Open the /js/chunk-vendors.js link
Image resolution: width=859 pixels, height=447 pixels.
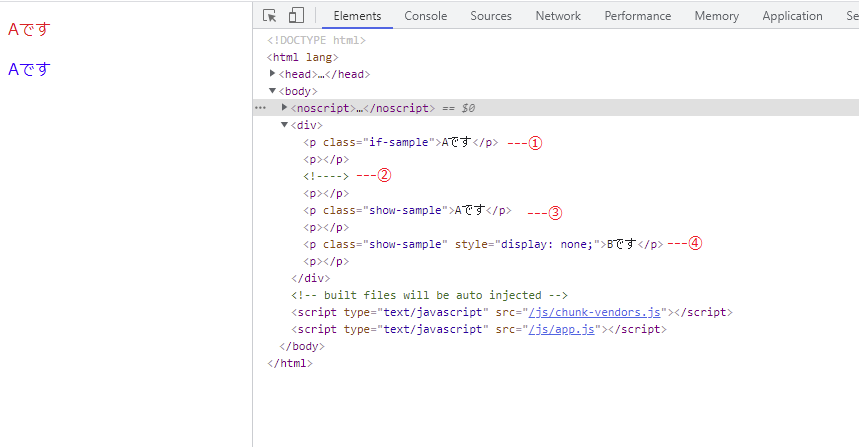pyautogui.click(x=594, y=312)
